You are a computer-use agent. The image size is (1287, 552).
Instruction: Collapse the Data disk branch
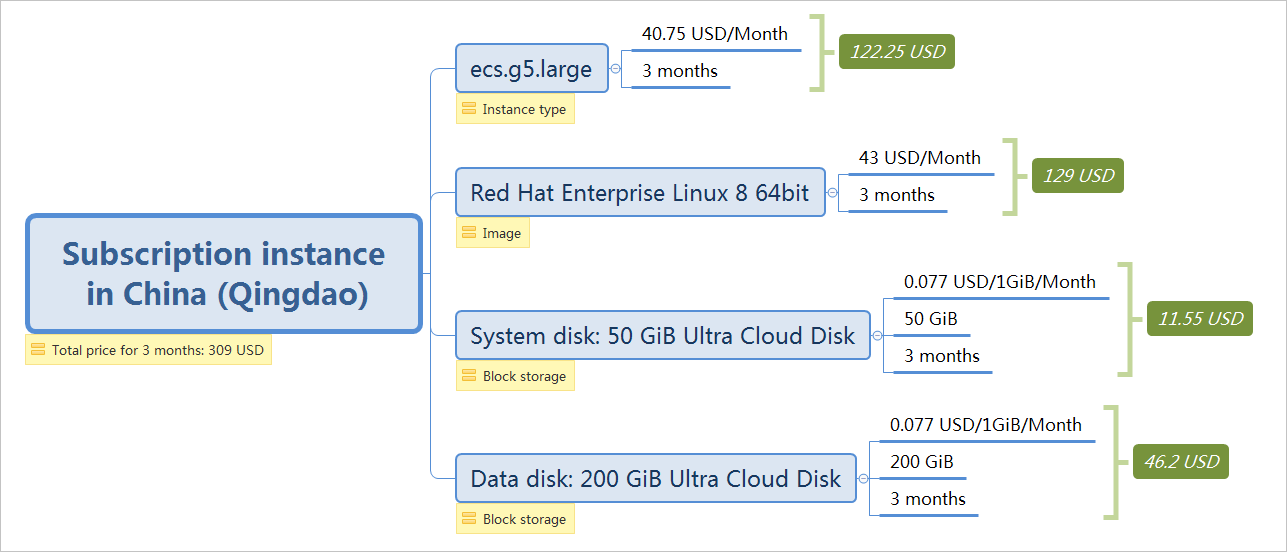(x=863, y=479)
